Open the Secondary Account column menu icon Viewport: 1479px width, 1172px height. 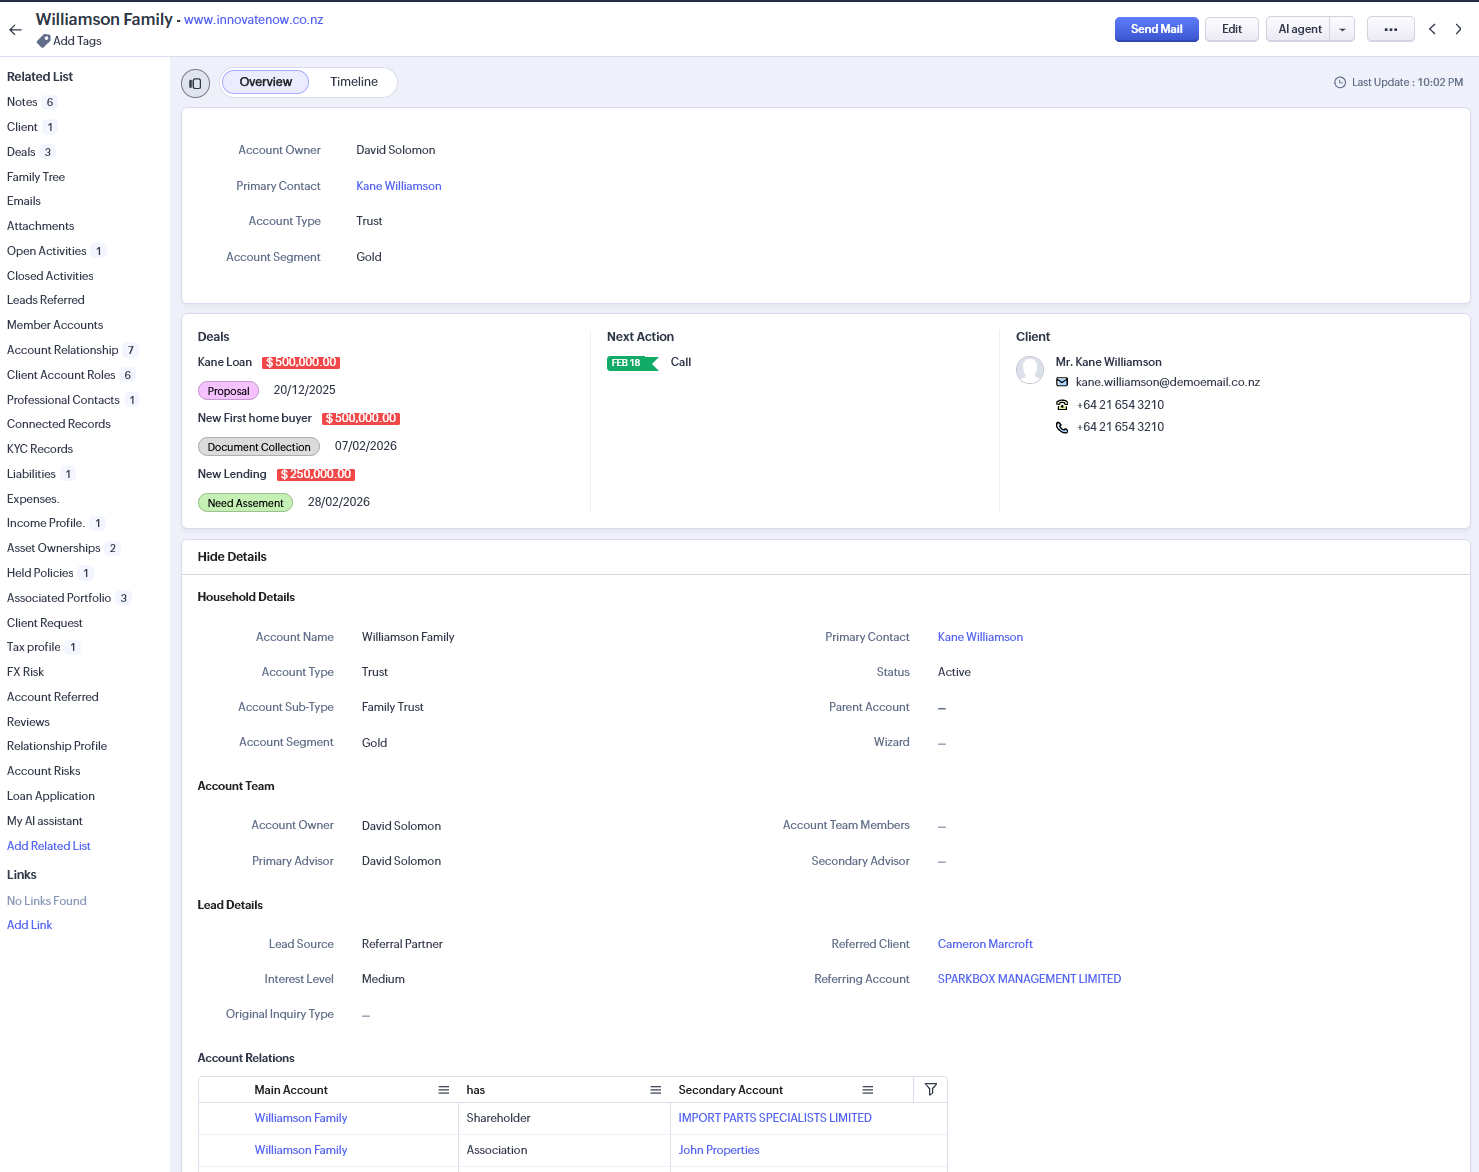pyautogui.click(x=868, y=1090)
